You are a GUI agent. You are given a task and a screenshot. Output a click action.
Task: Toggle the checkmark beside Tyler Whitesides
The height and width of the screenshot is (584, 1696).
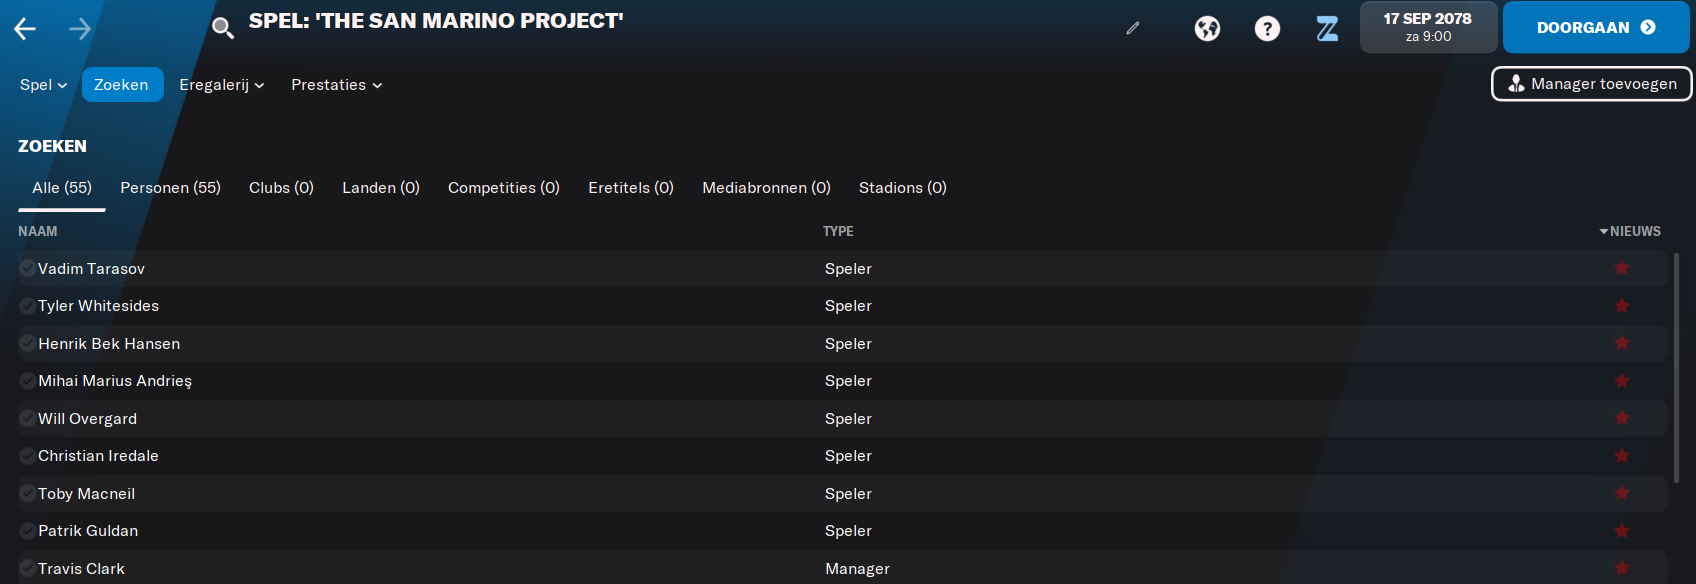tap(27, 306)
